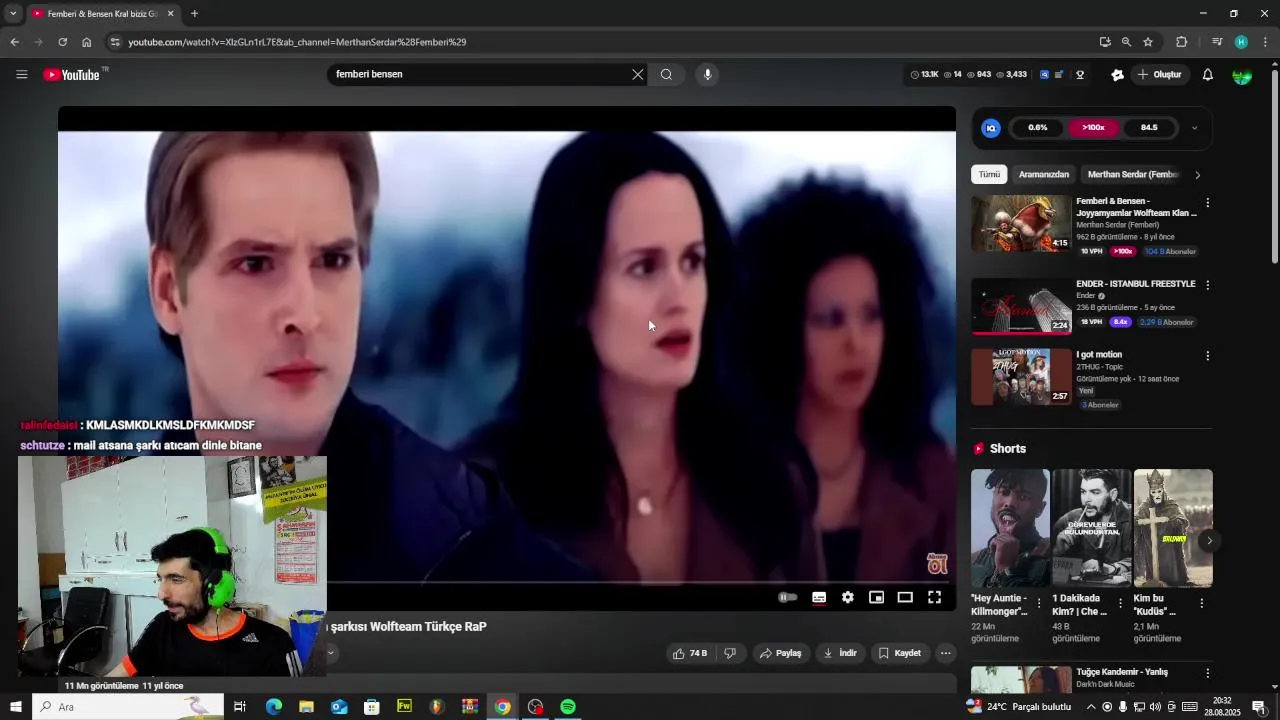The image size is (1280, 720).
Task: Open options for I got motion video
Action: [x=1207, y=356]
